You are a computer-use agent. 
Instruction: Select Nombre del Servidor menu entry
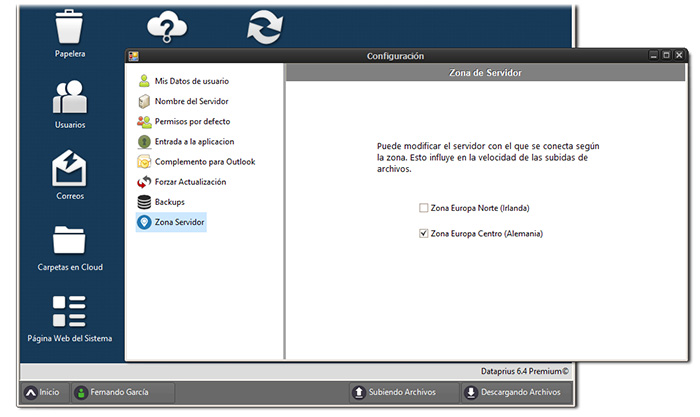pyautogui.click(x=183, y=101)
